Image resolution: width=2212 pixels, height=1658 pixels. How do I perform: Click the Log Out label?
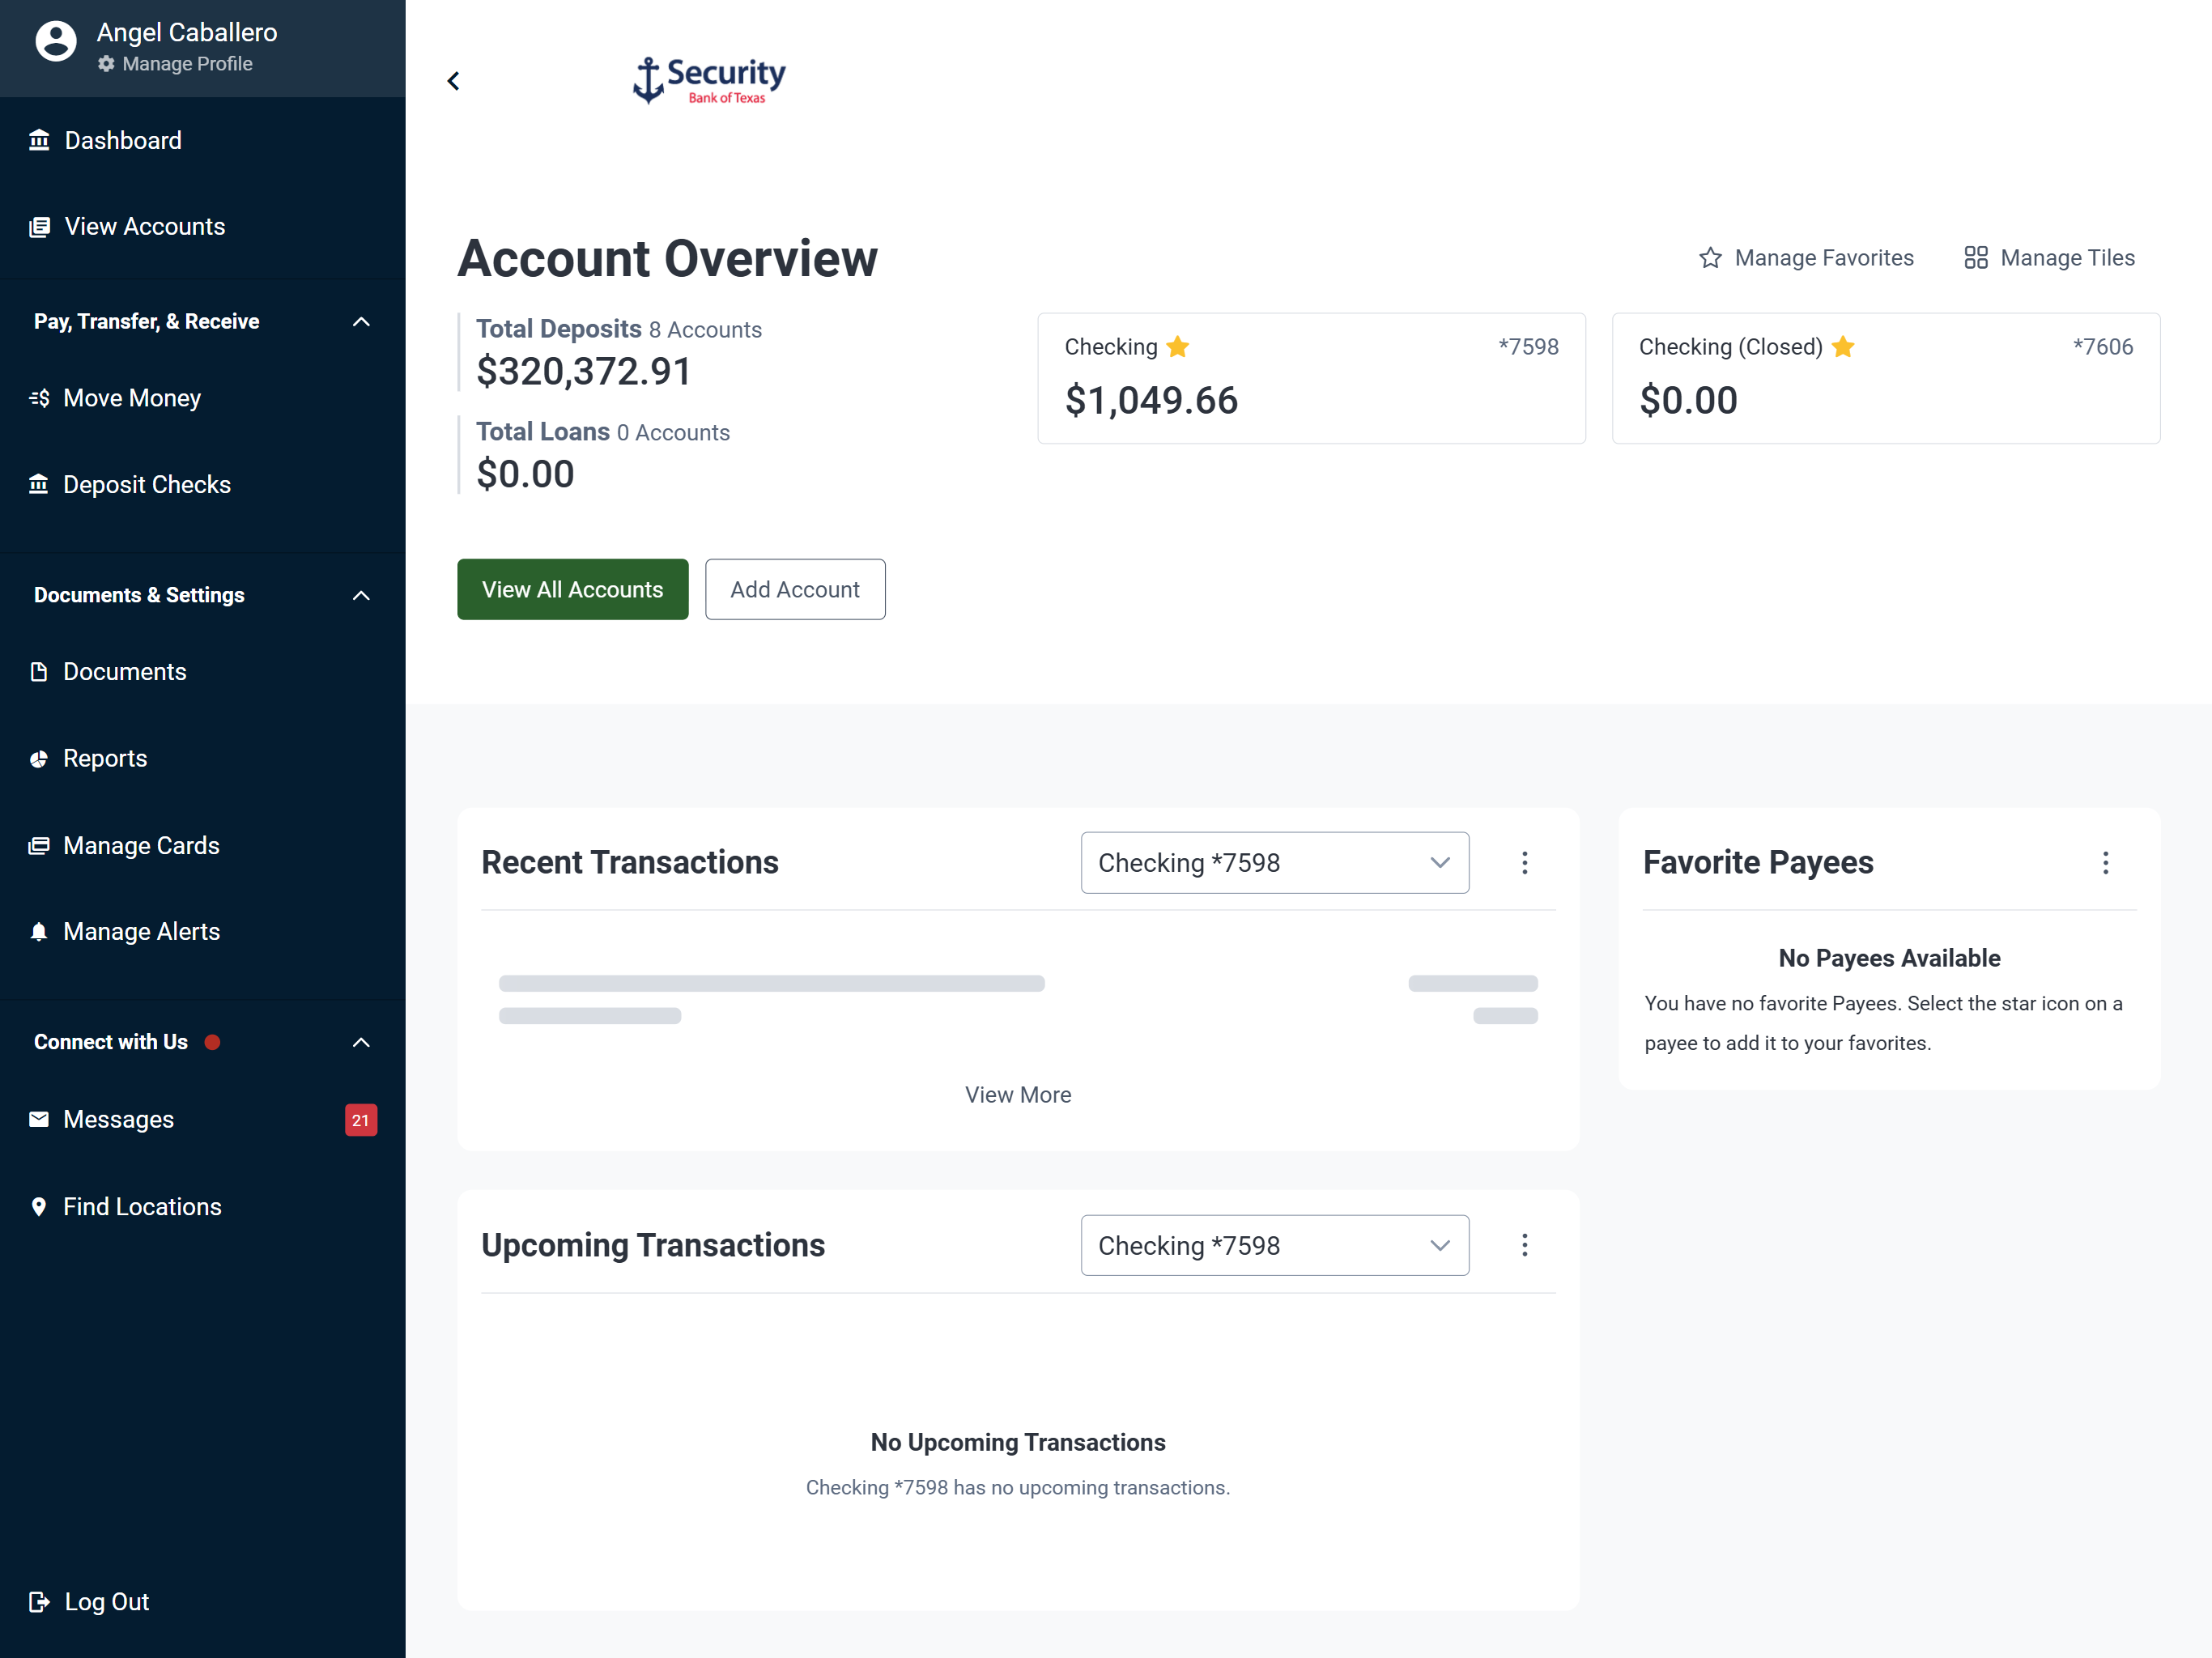107,1602
